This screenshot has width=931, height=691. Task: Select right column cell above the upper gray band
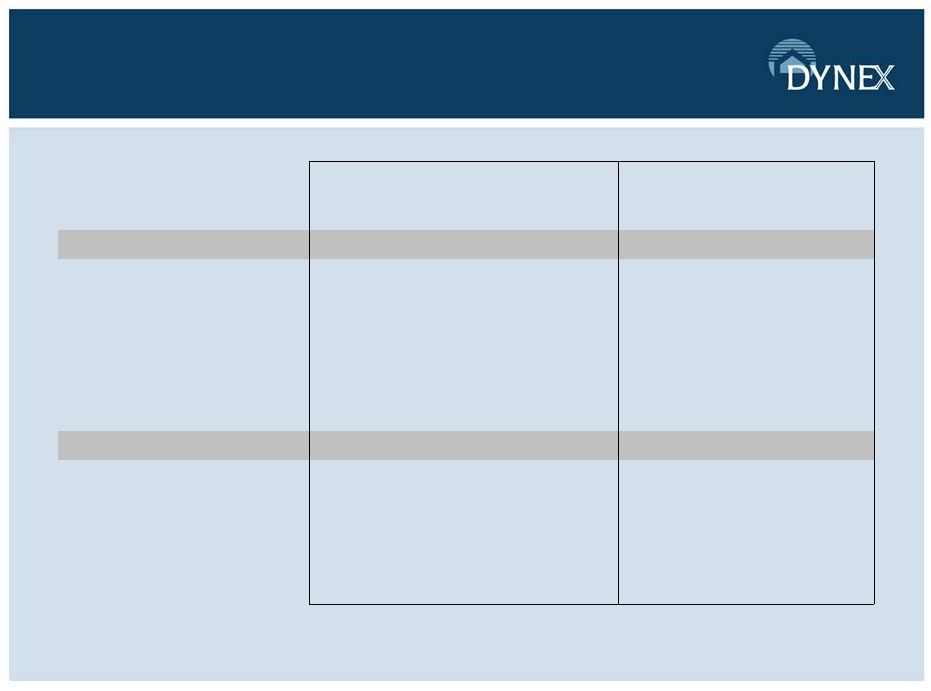[746, 196]
